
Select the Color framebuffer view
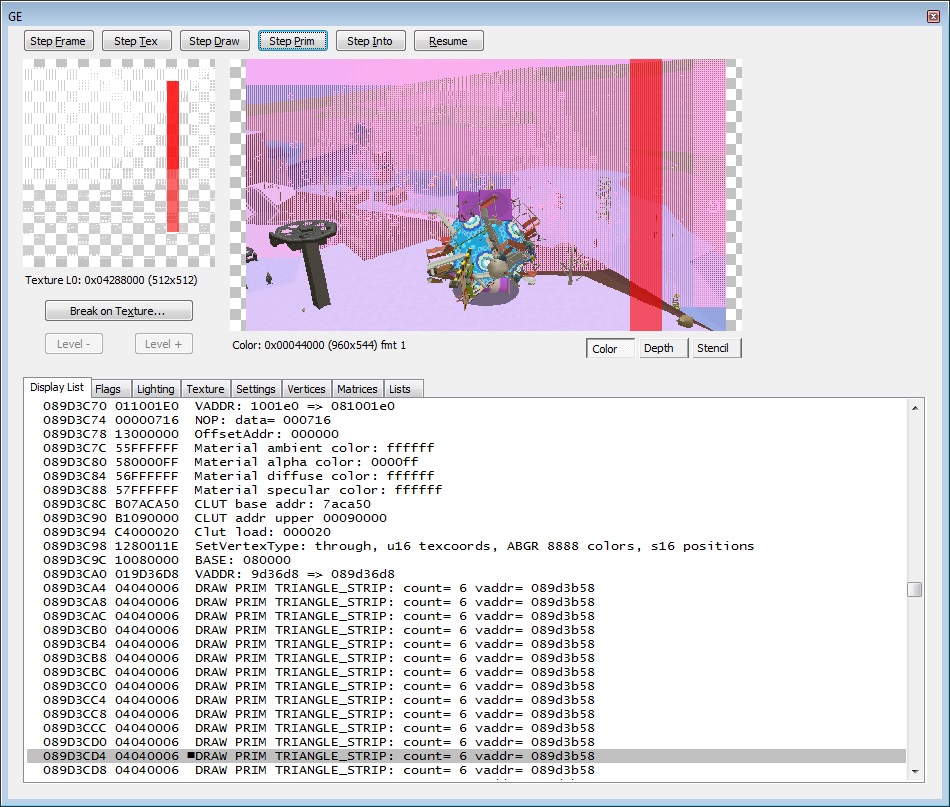pos(606,348)
